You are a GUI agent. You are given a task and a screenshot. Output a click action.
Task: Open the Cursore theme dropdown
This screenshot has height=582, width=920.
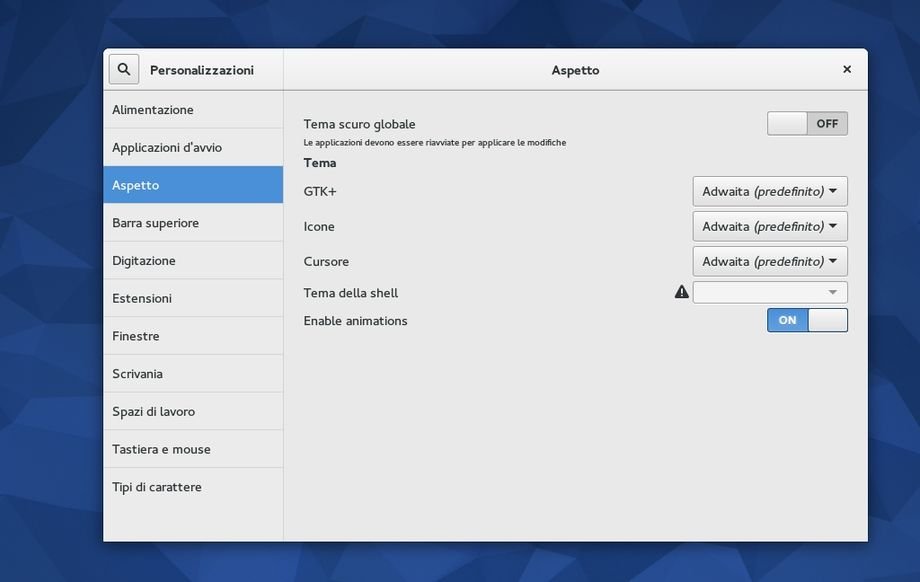coord(770,261)
